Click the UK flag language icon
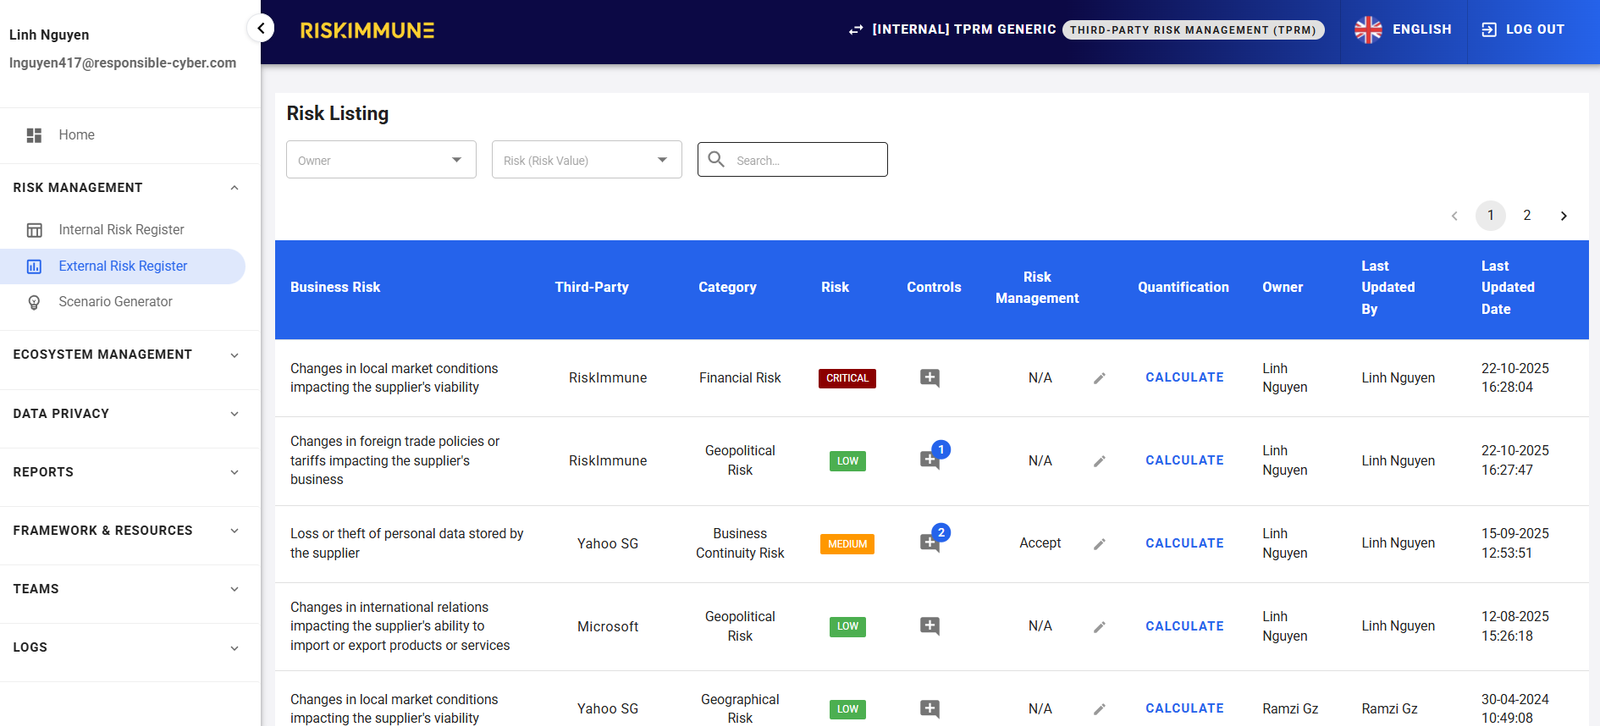1600x726 pixels. coord(1368,30)
